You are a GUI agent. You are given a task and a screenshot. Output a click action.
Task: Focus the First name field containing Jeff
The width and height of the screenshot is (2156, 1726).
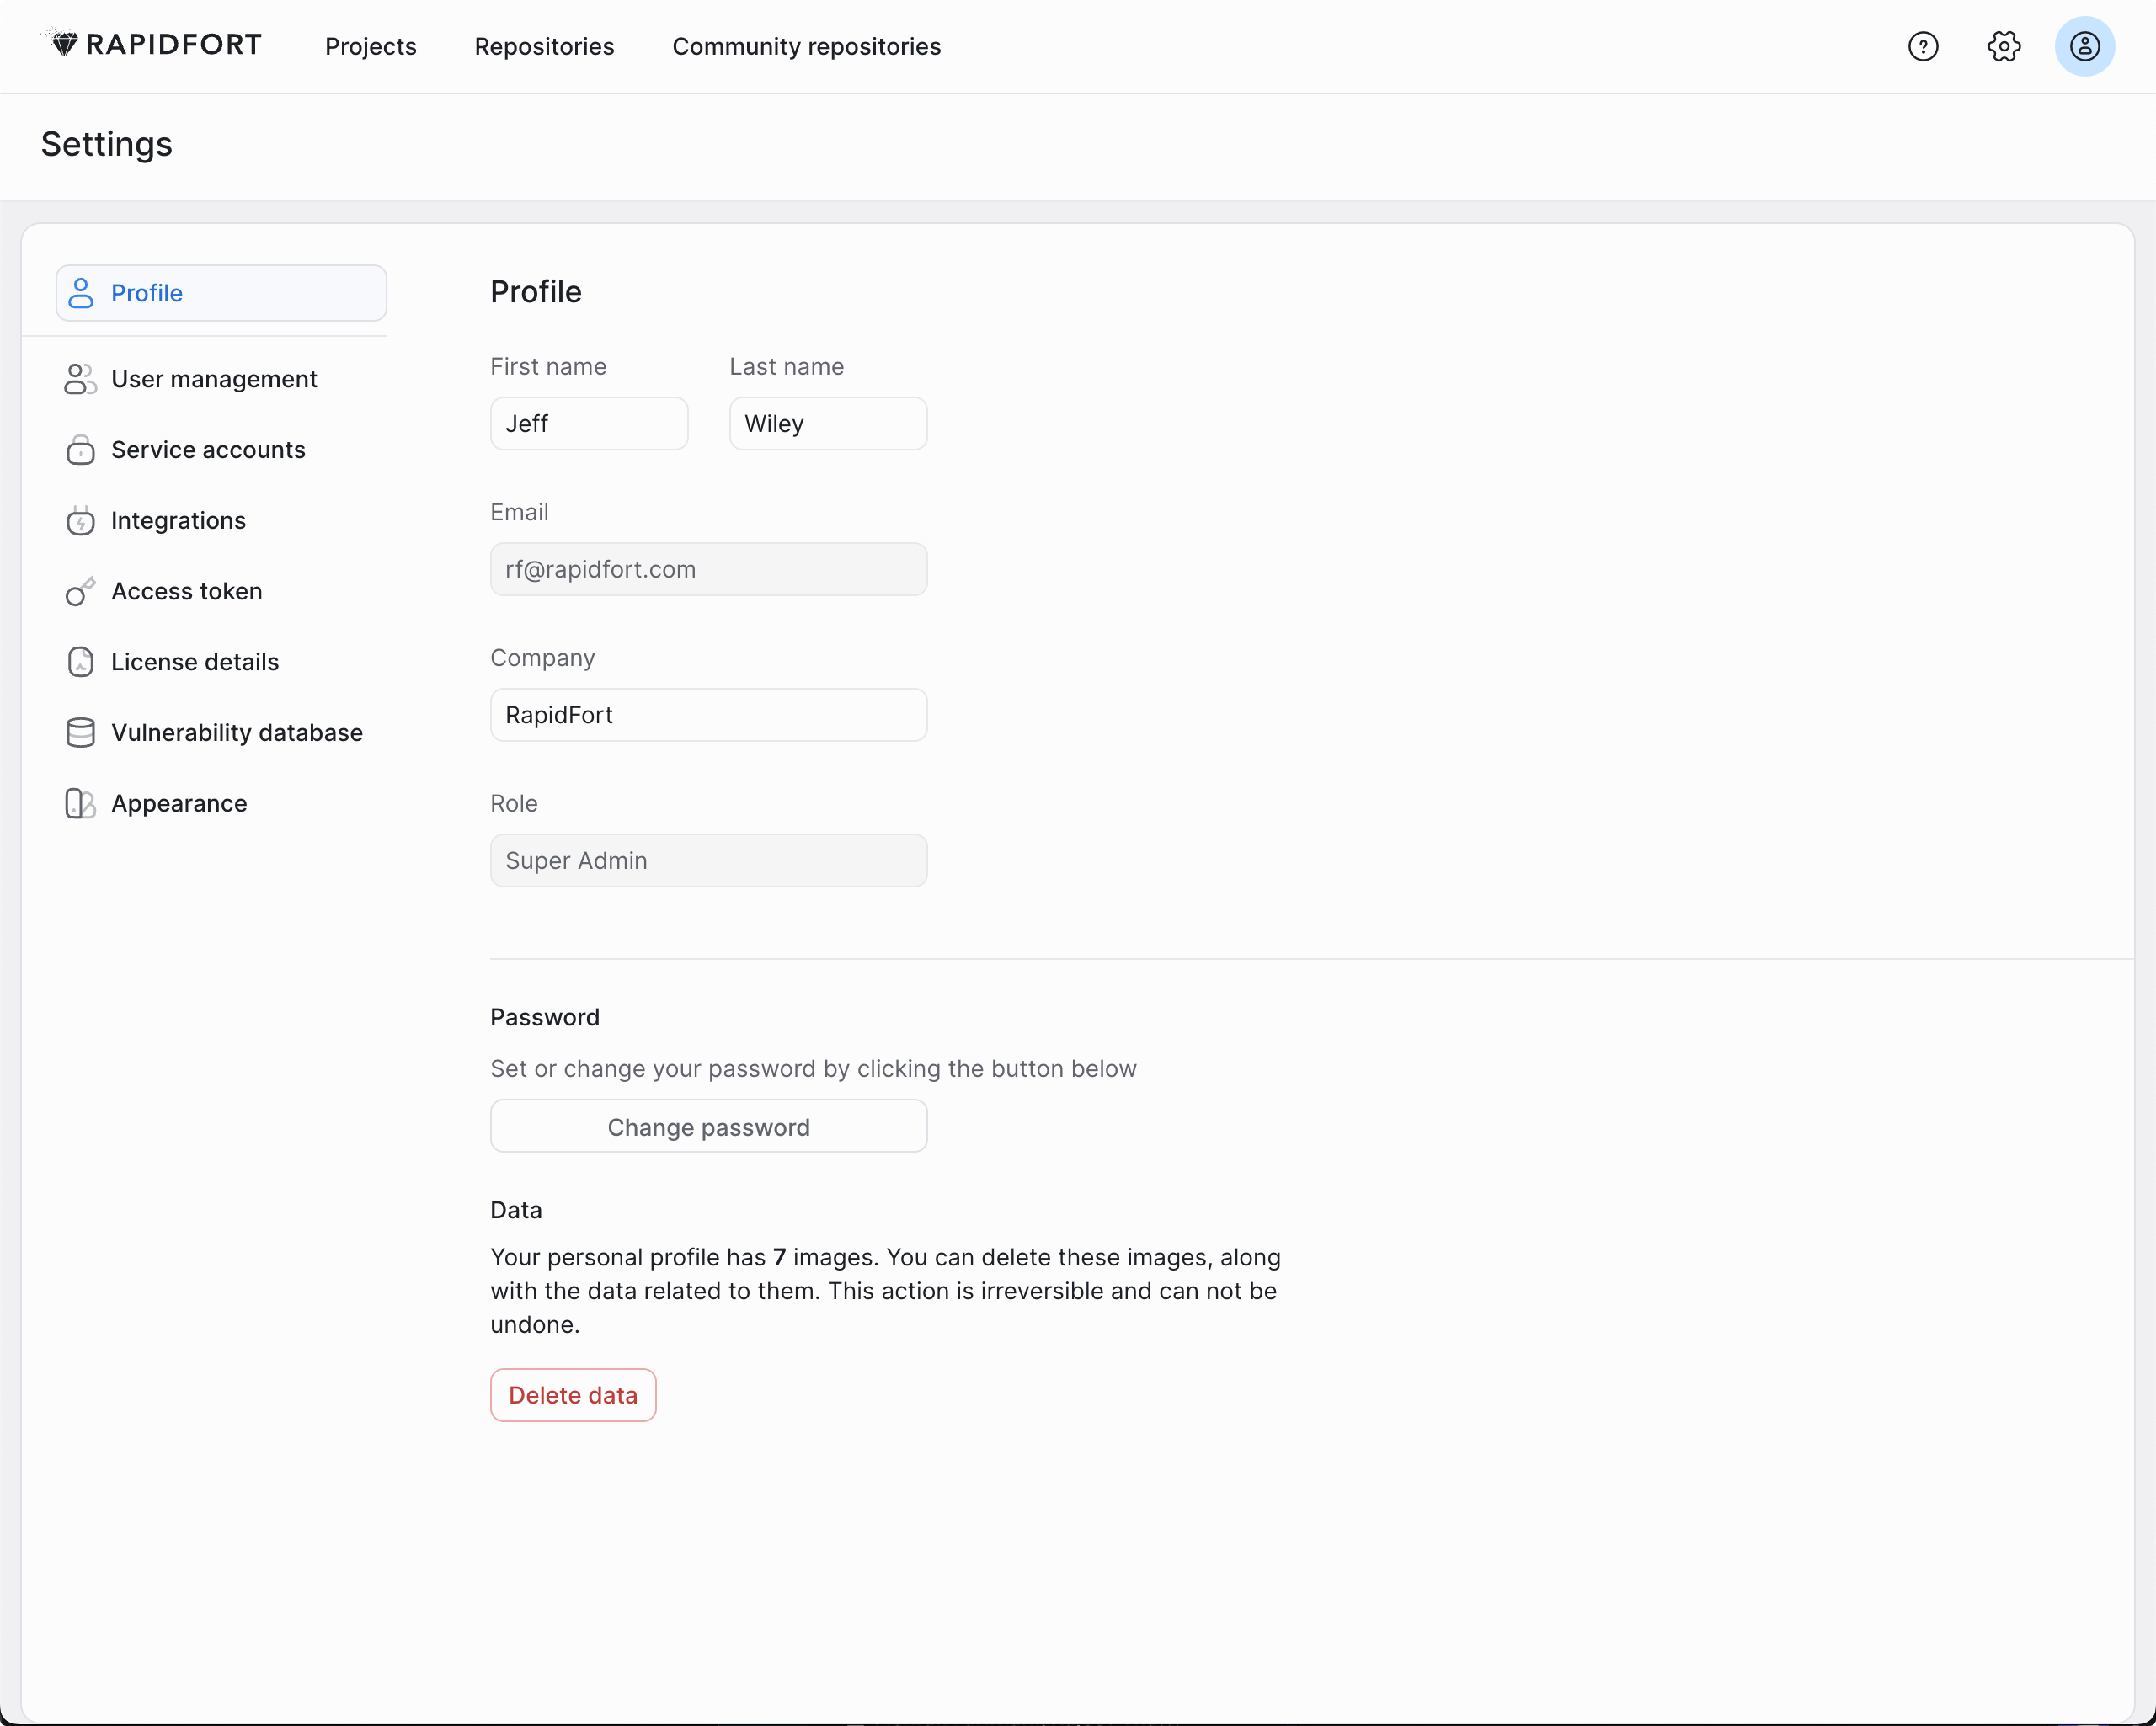point(589,424)
